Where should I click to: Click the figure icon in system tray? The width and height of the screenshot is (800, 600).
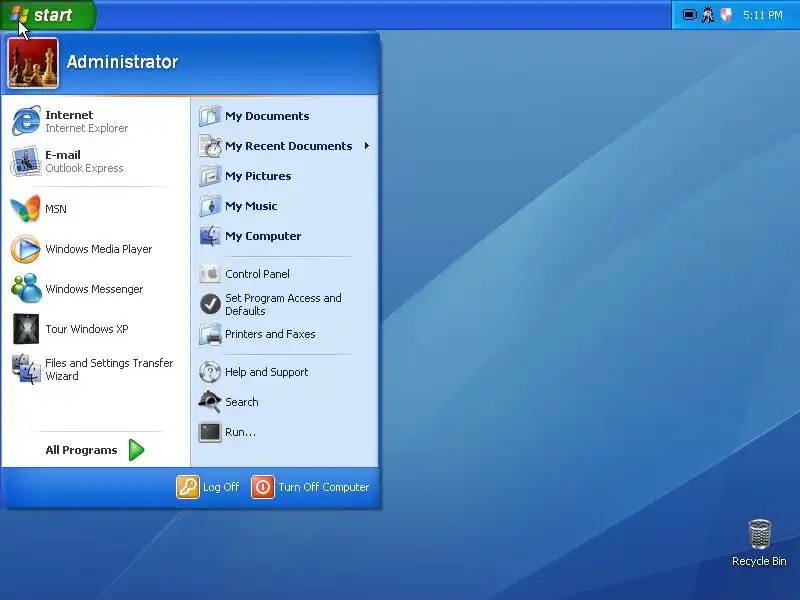708,15
